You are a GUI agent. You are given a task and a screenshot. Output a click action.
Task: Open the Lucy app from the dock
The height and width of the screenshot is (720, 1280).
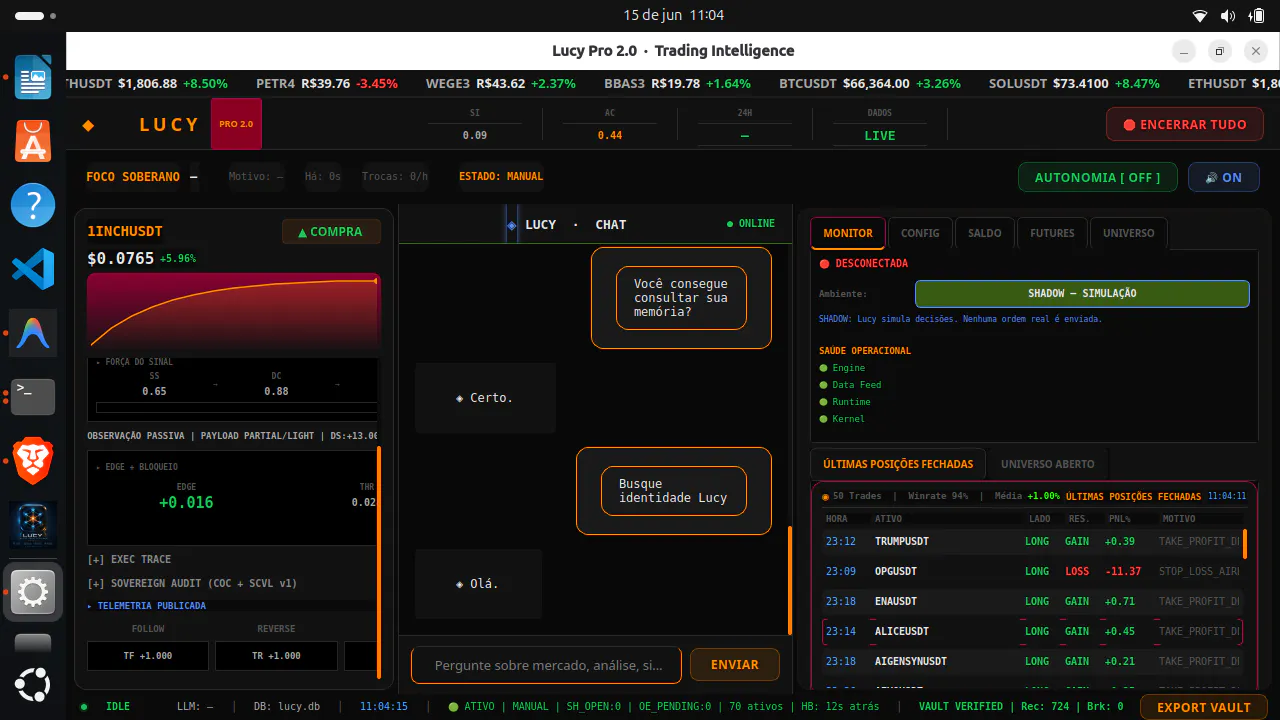point(33,525)
